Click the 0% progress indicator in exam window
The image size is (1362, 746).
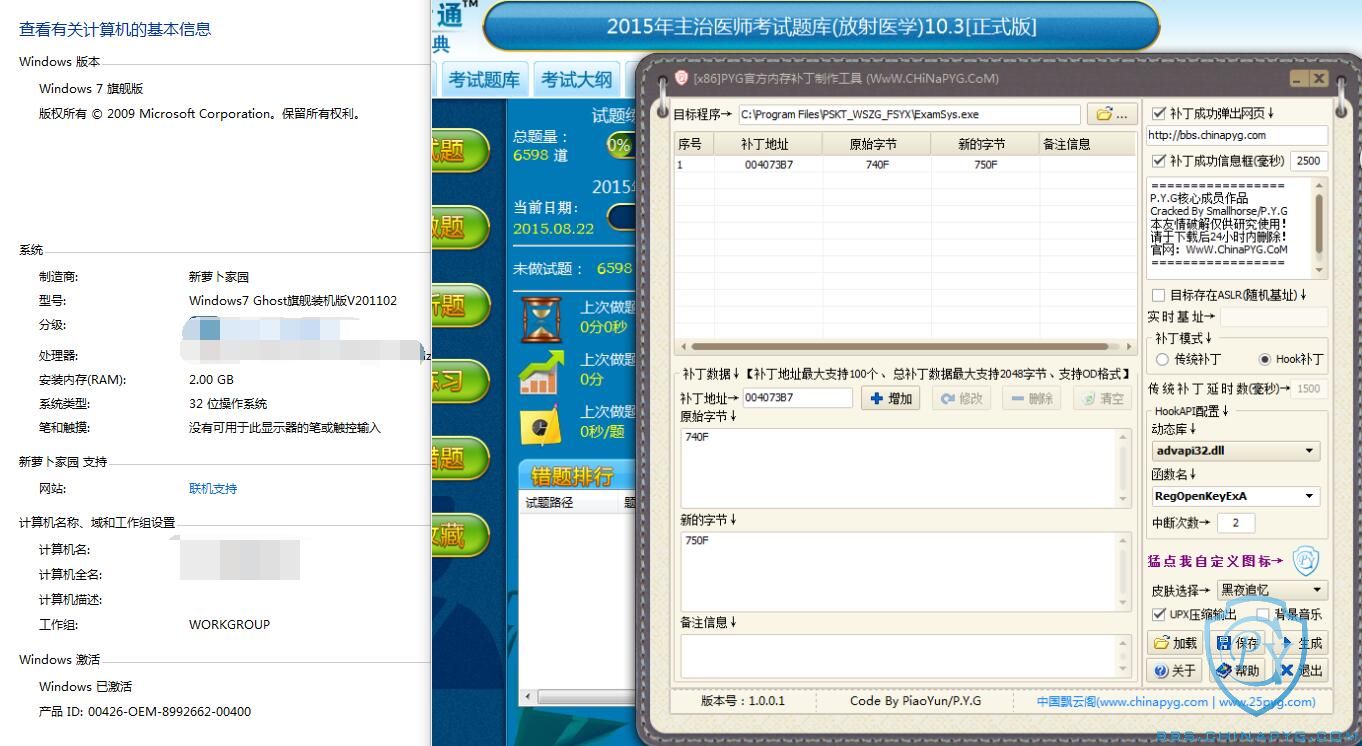[620, 145]
